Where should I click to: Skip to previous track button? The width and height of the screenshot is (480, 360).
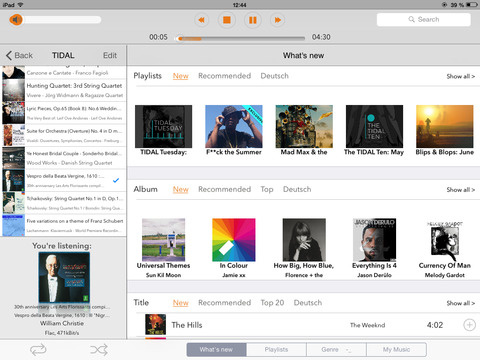[x=201, y=20]
